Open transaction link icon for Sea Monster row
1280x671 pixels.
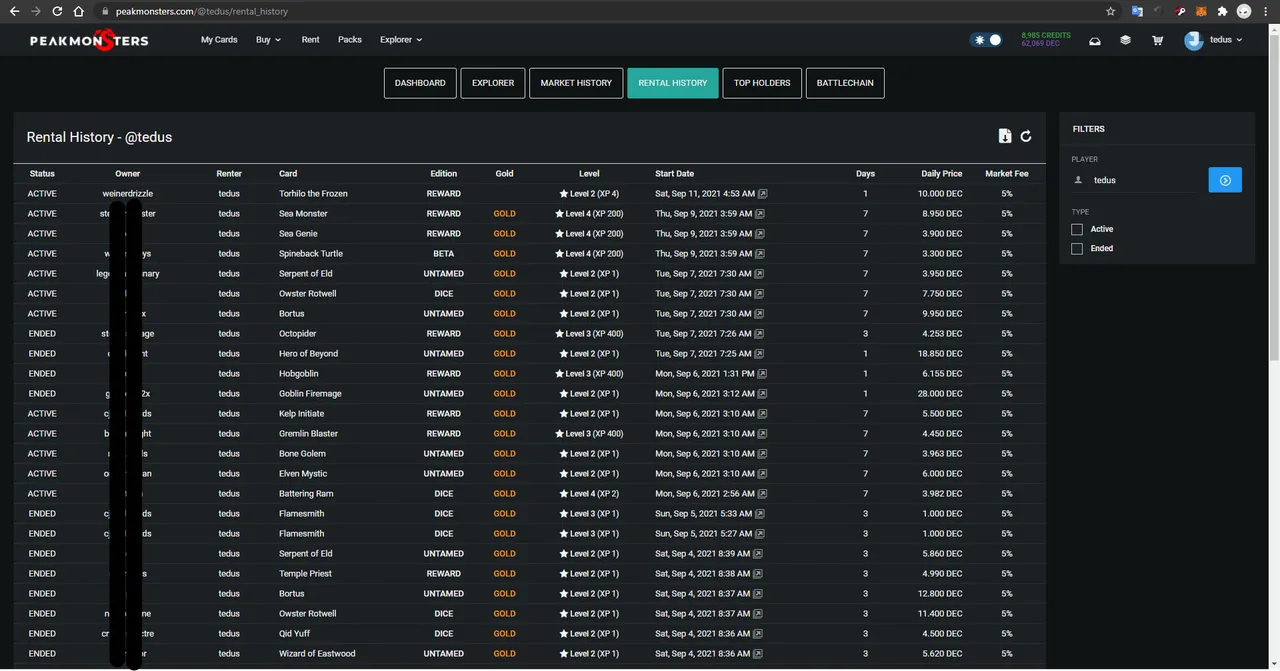pyautogui.click(x=759, y=213)
